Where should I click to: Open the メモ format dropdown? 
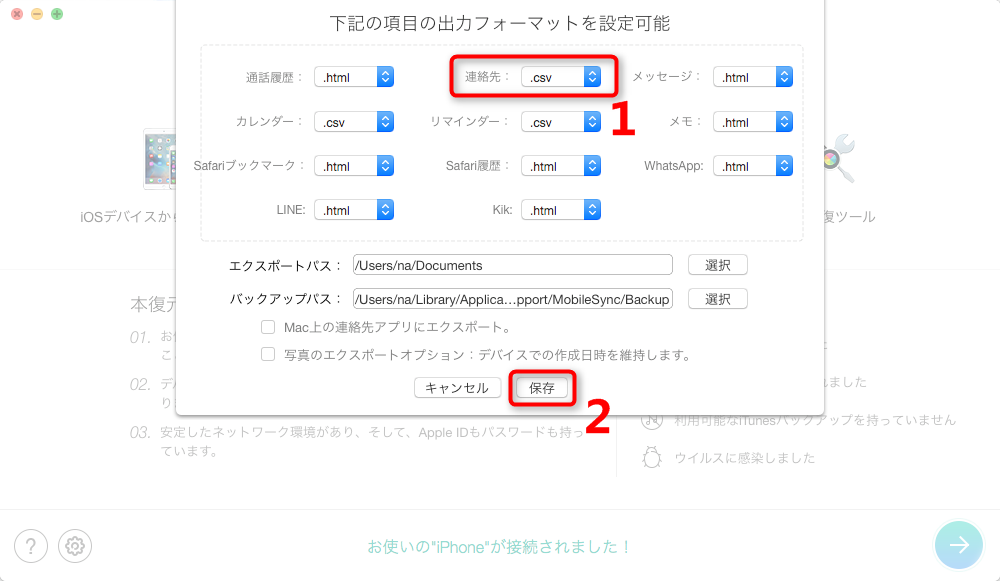click(753, 122)
